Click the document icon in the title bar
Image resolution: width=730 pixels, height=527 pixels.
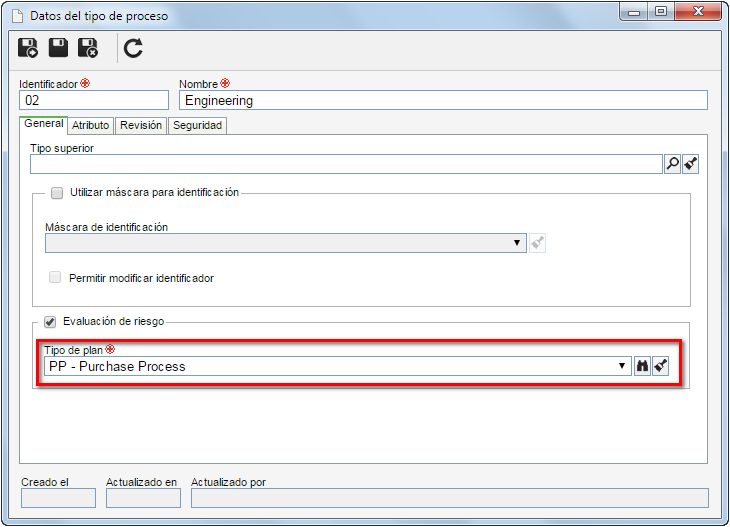[17, 16]
